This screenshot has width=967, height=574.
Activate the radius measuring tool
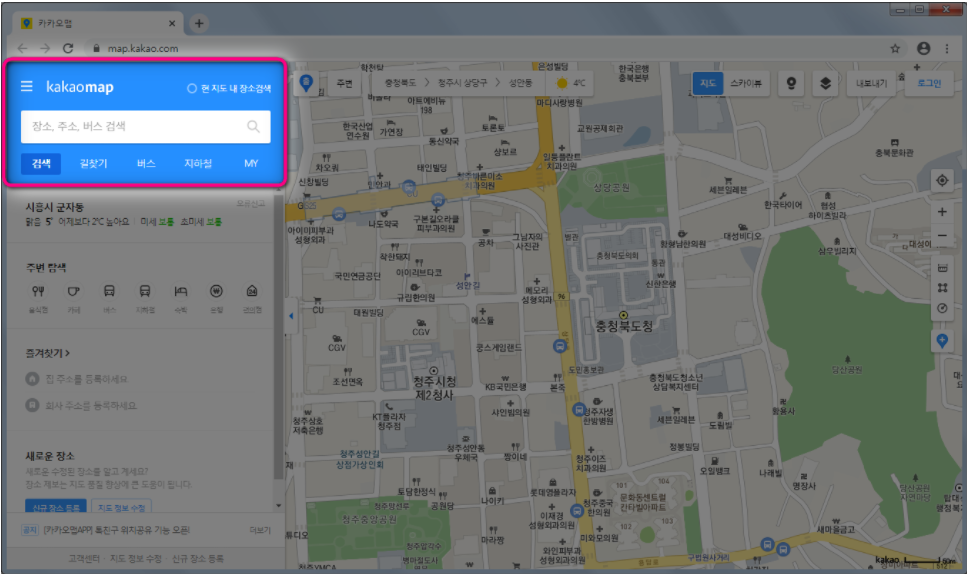[x=942, y=308]
